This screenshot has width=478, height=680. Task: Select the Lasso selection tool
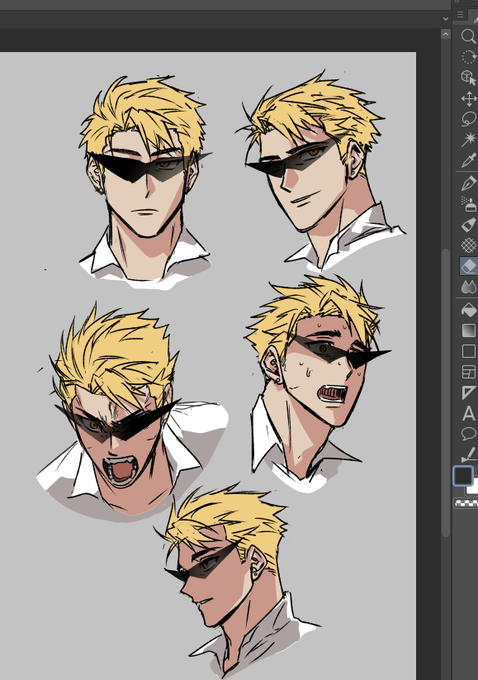pyautogui.click(x=468, y=119)
